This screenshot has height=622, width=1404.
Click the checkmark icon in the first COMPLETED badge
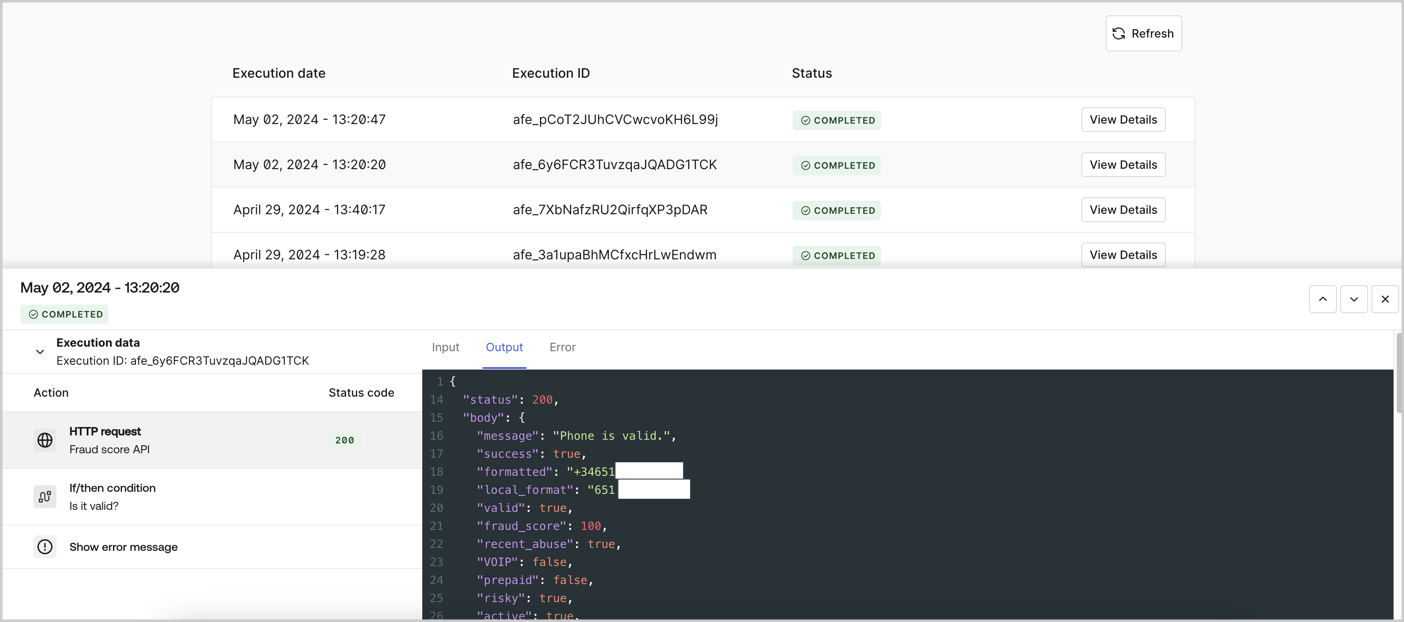pyautogui.click(x=805, y=119)
